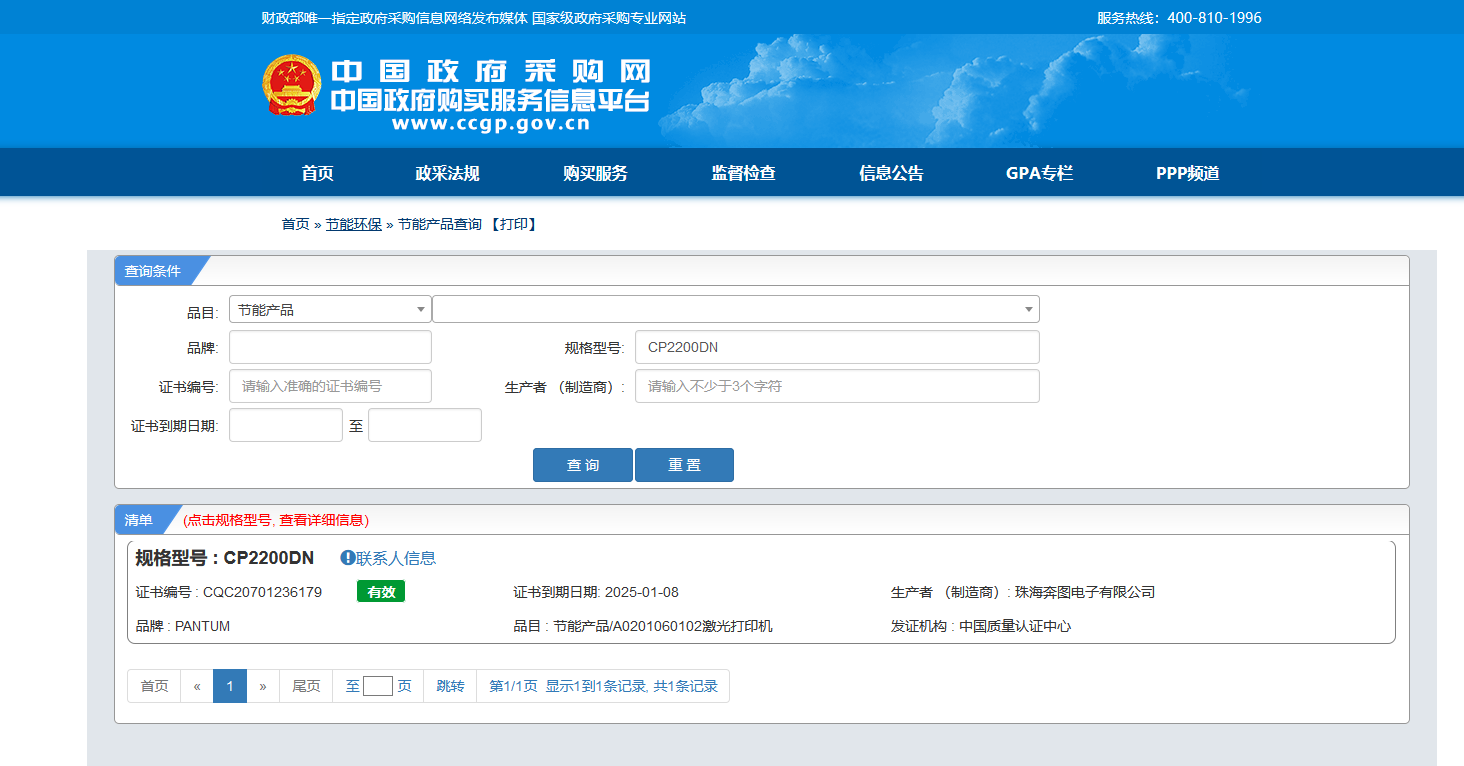1464x766 pixels.
Task: Click the green 有效 status badge
Action: pyautogui.click(x=381, y=592)
